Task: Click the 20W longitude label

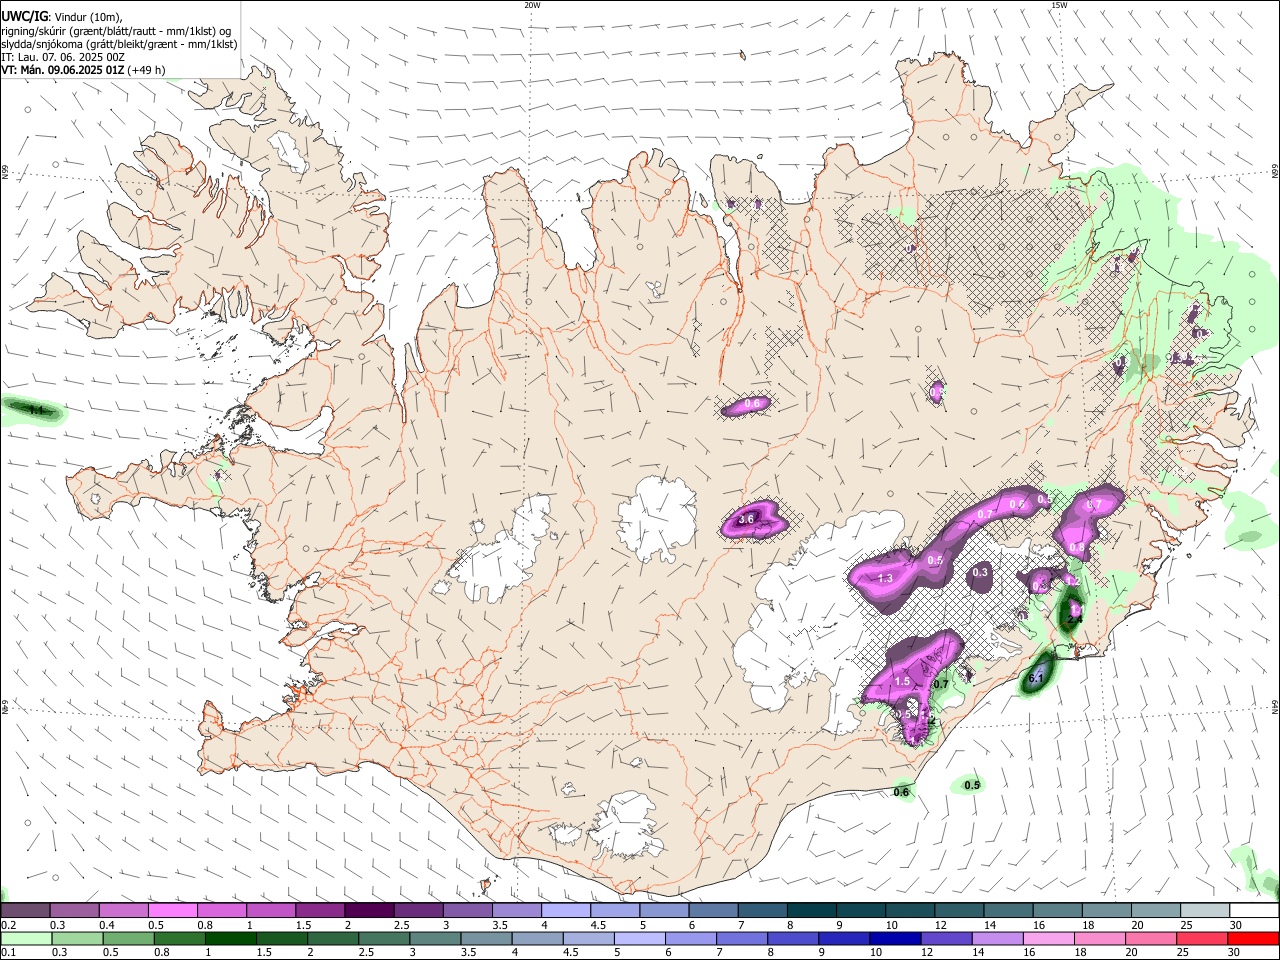Action: (x=532, y=5)
